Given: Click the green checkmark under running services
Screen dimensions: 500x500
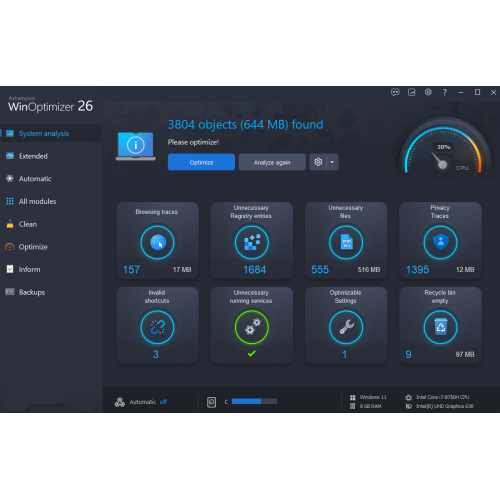Looking at the screenshot, I should [x=252, y=353].
